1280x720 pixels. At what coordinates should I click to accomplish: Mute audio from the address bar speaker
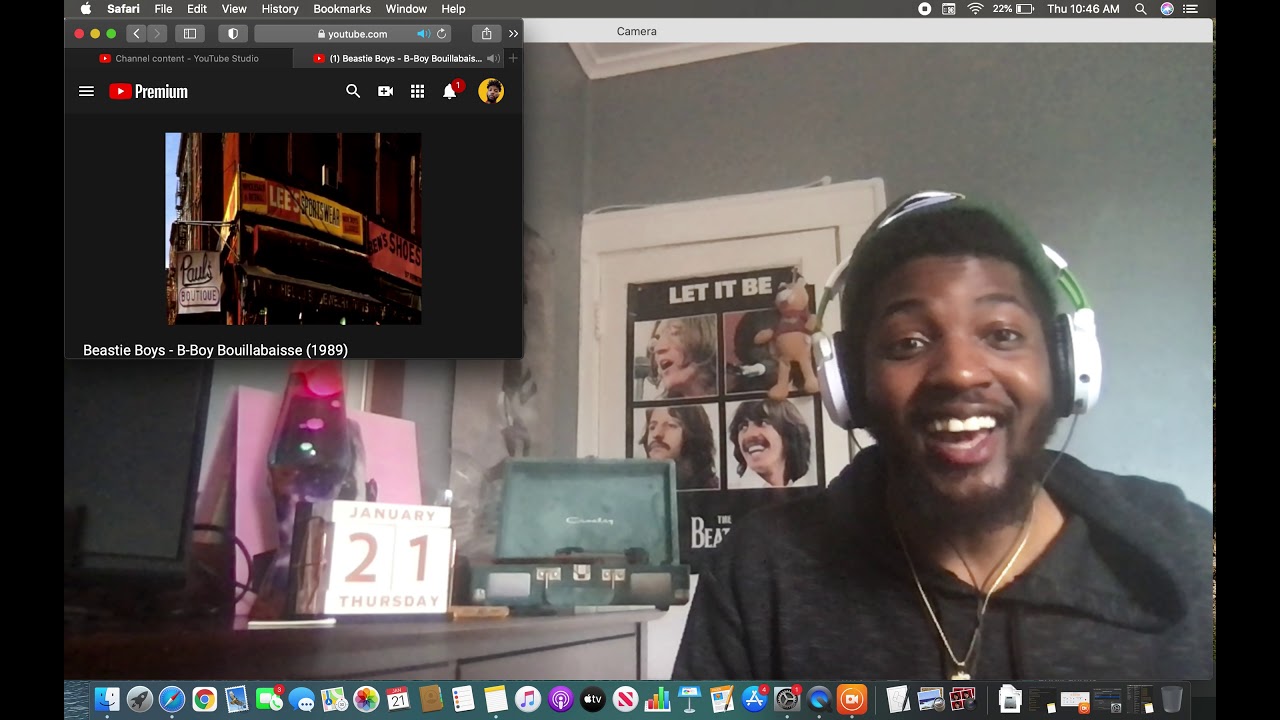(423, 33)
